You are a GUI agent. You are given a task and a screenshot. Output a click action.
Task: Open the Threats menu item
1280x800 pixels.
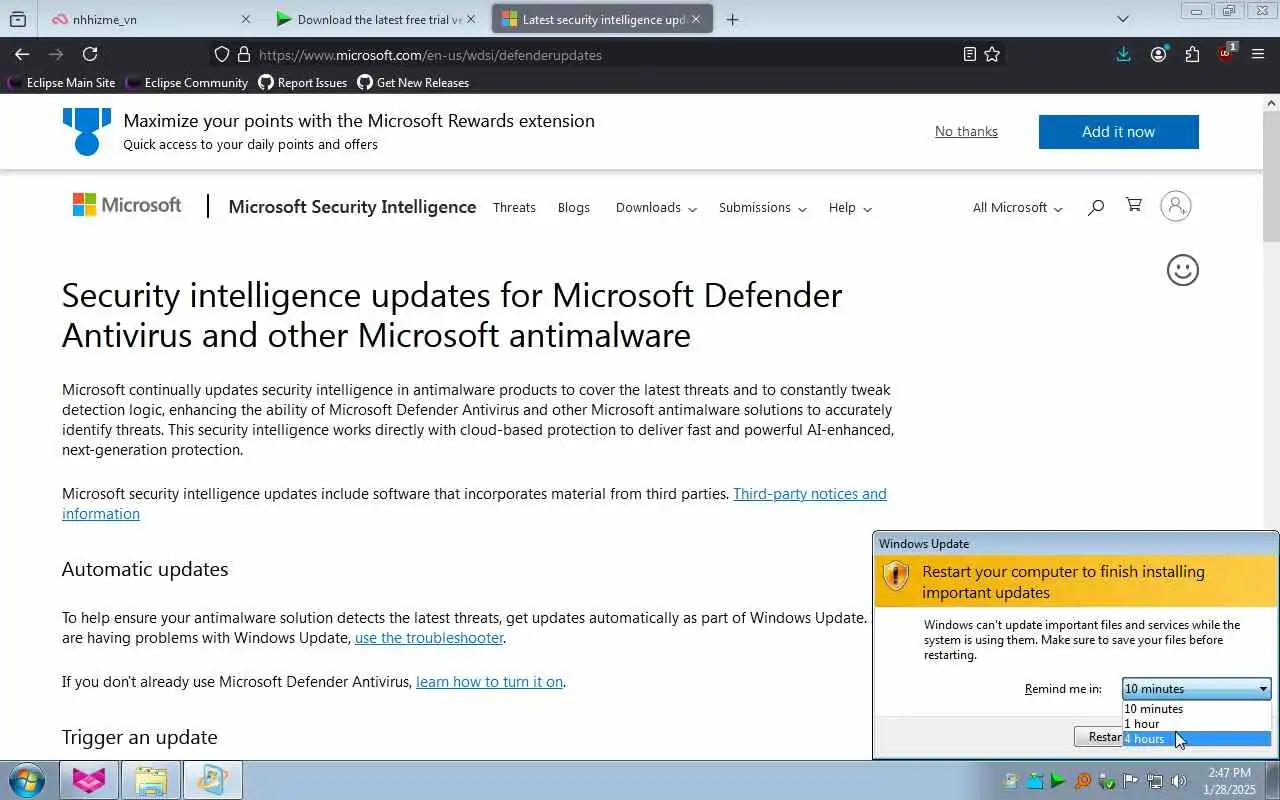click(x=514, y=207)
